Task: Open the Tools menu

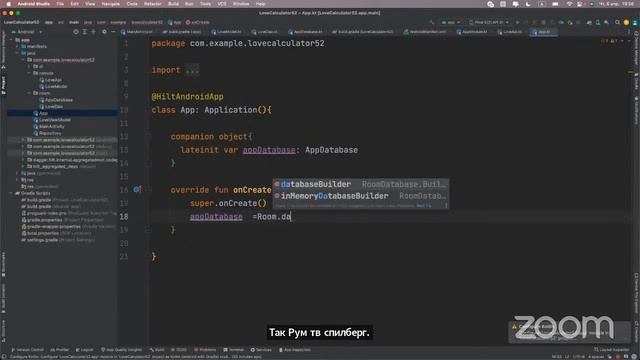Action: pyautogui.click(x=205, y=4)
